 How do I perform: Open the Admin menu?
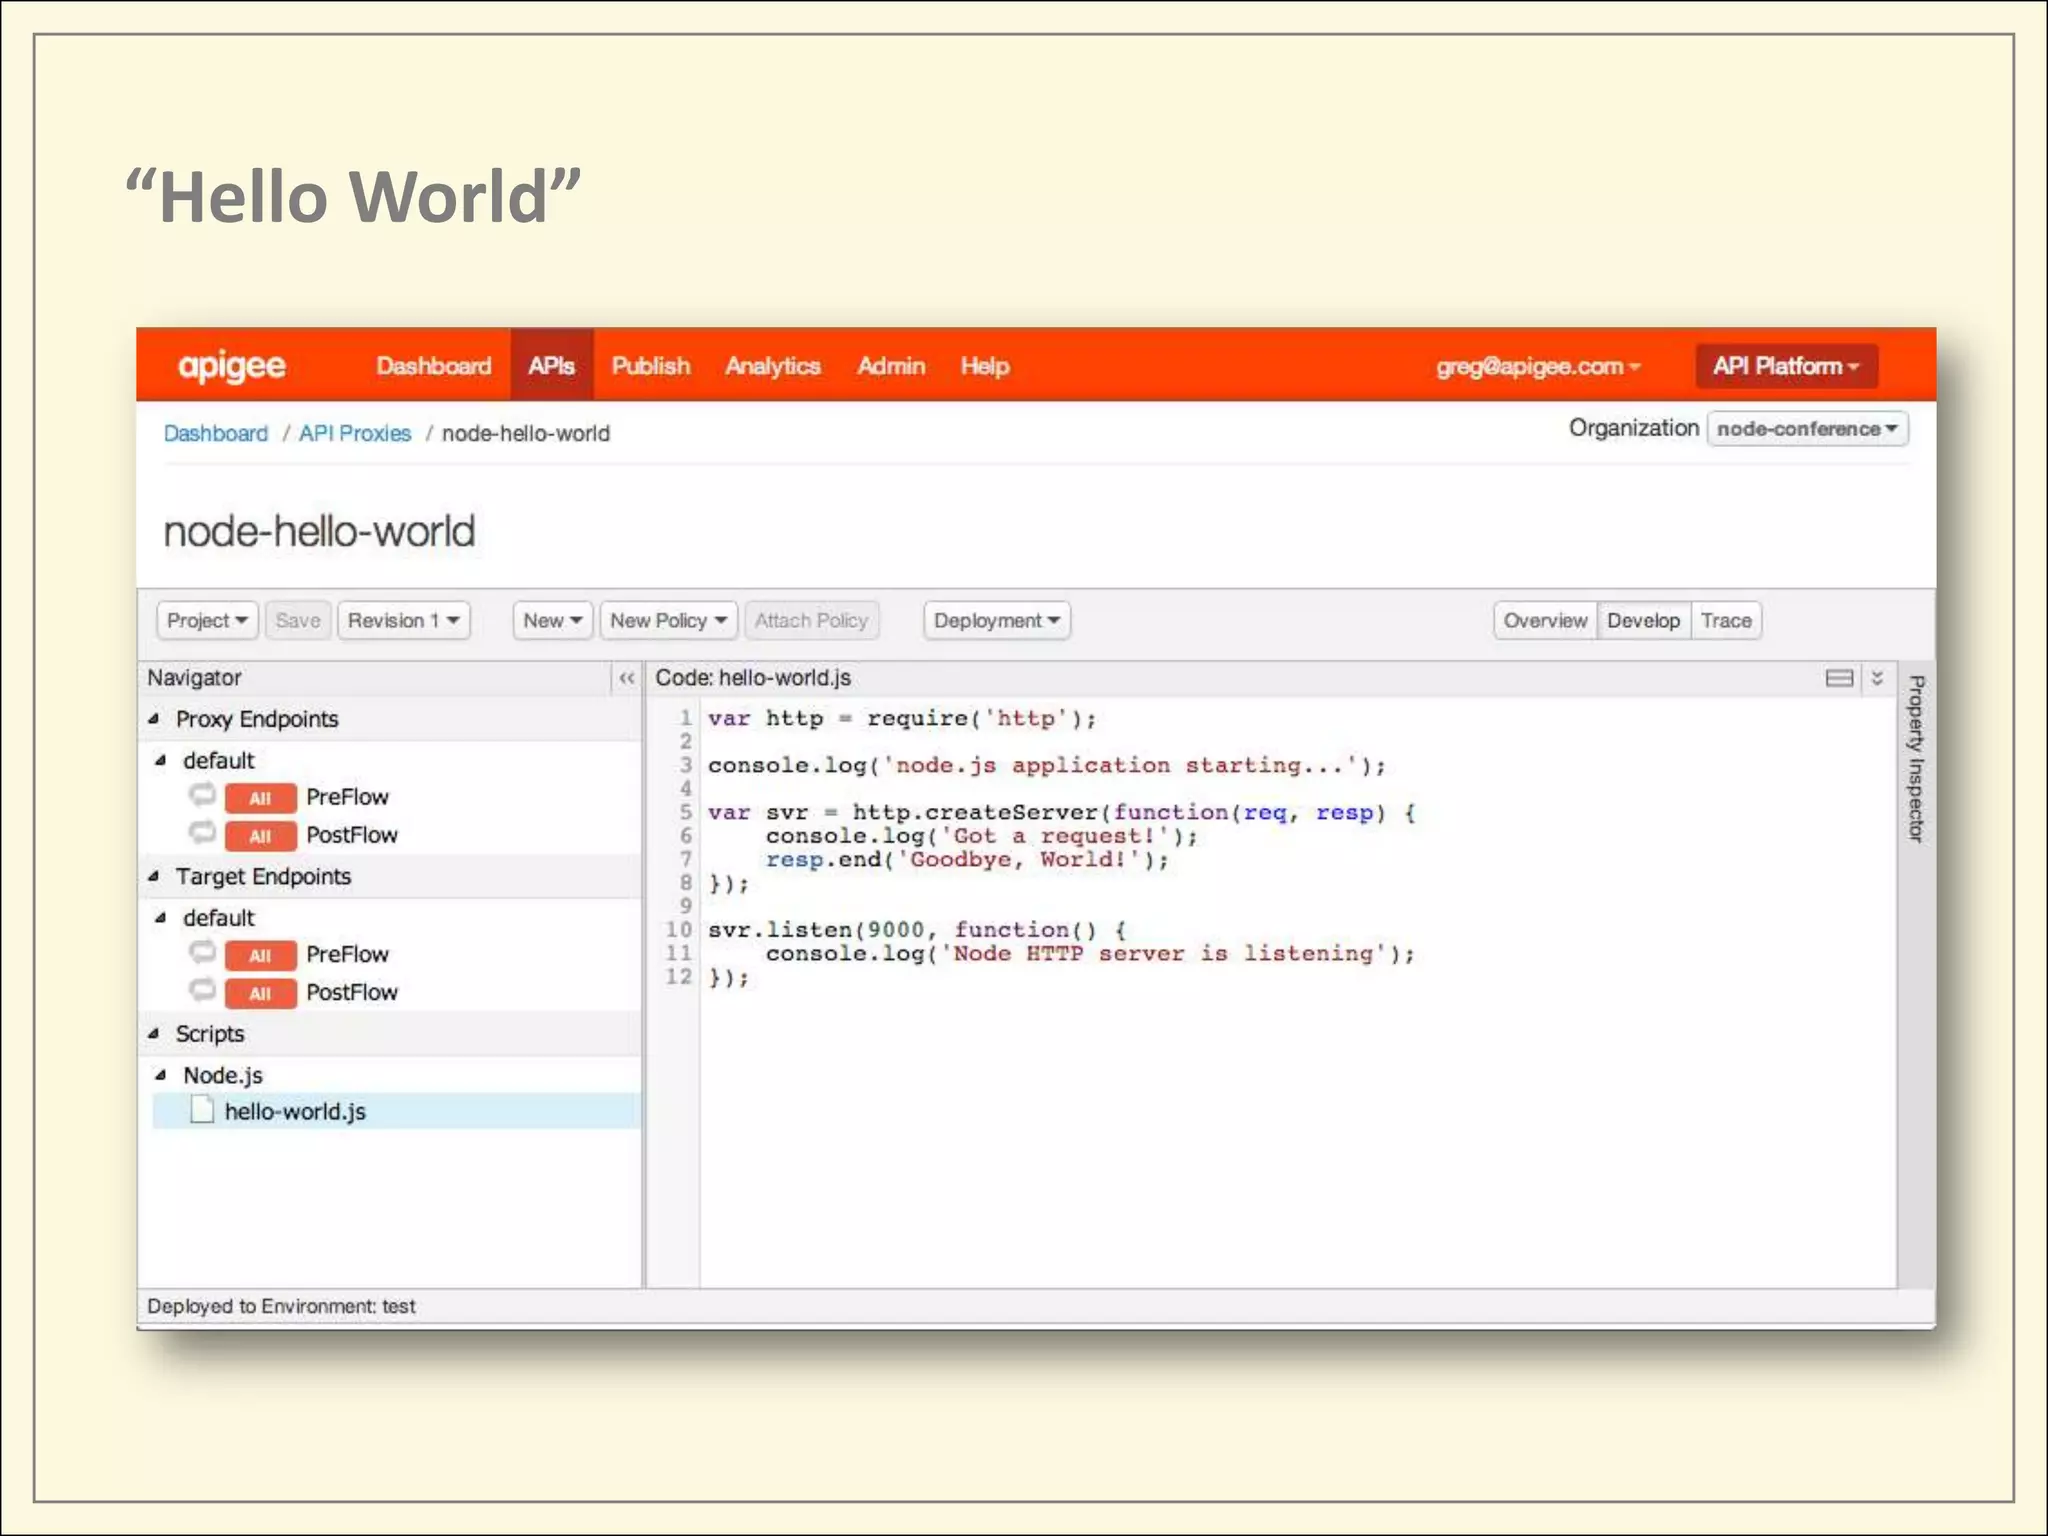(891, 366)
